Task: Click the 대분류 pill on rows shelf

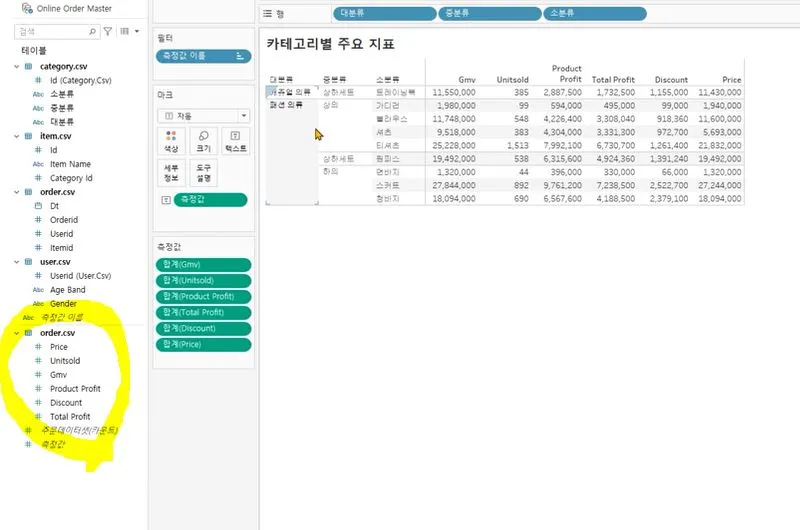Action: 385,14
